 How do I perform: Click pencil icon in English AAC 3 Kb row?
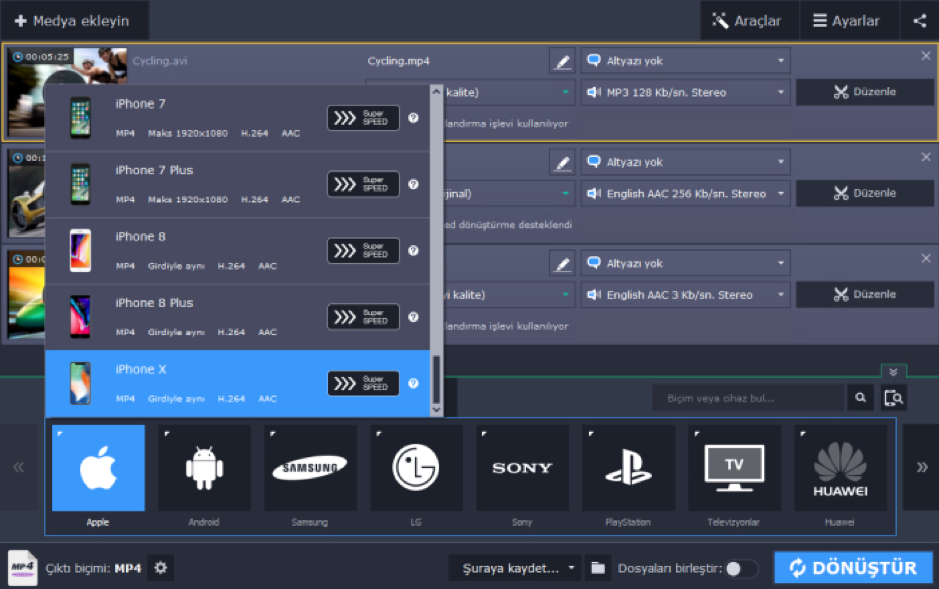(562, 263)
